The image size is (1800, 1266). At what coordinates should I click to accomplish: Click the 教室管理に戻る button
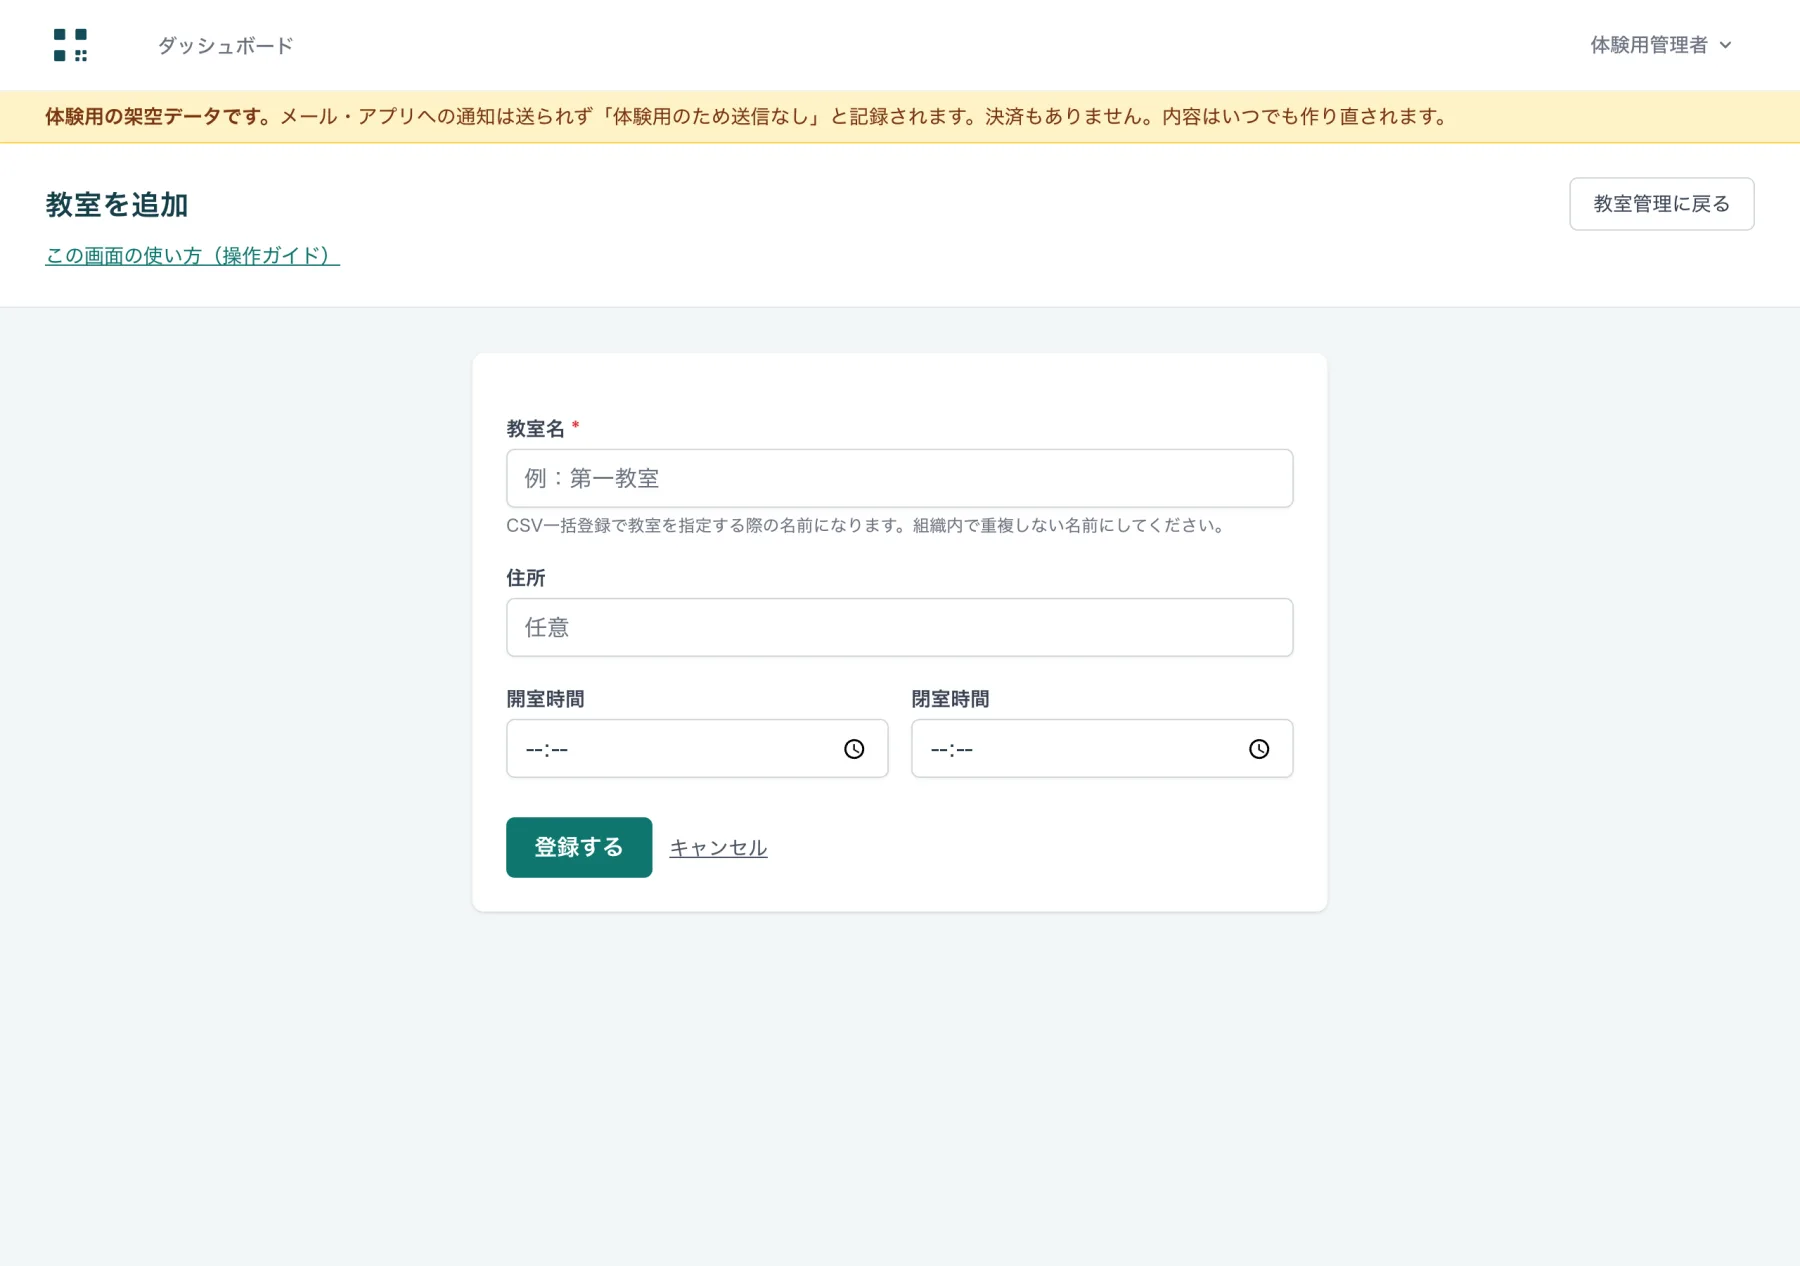(x=1661, y=204)
